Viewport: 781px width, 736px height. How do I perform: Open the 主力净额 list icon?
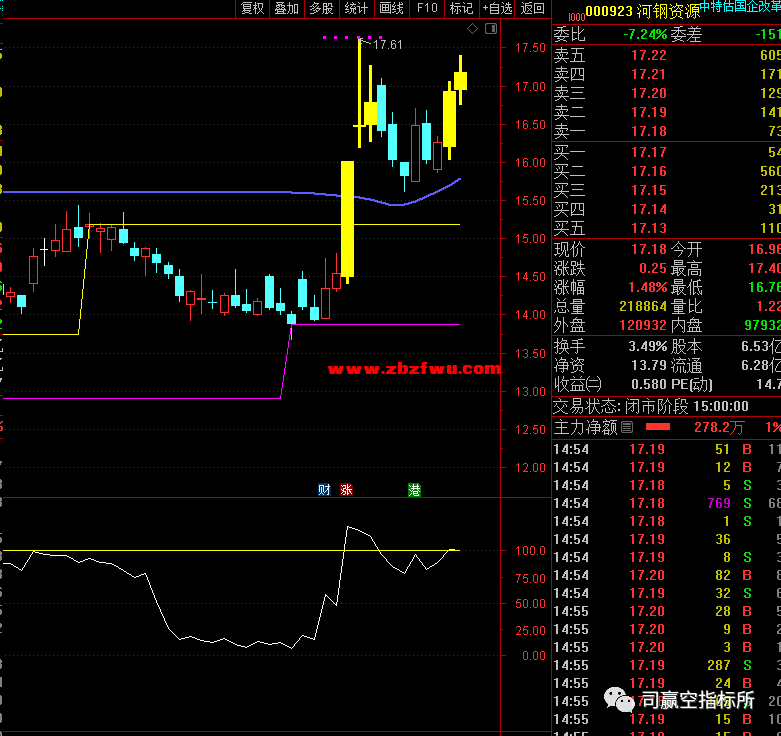point(627,427)
